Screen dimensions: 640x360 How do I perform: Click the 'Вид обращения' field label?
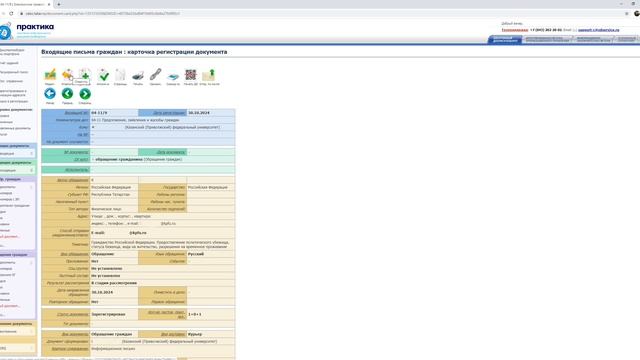click(74, 254)
